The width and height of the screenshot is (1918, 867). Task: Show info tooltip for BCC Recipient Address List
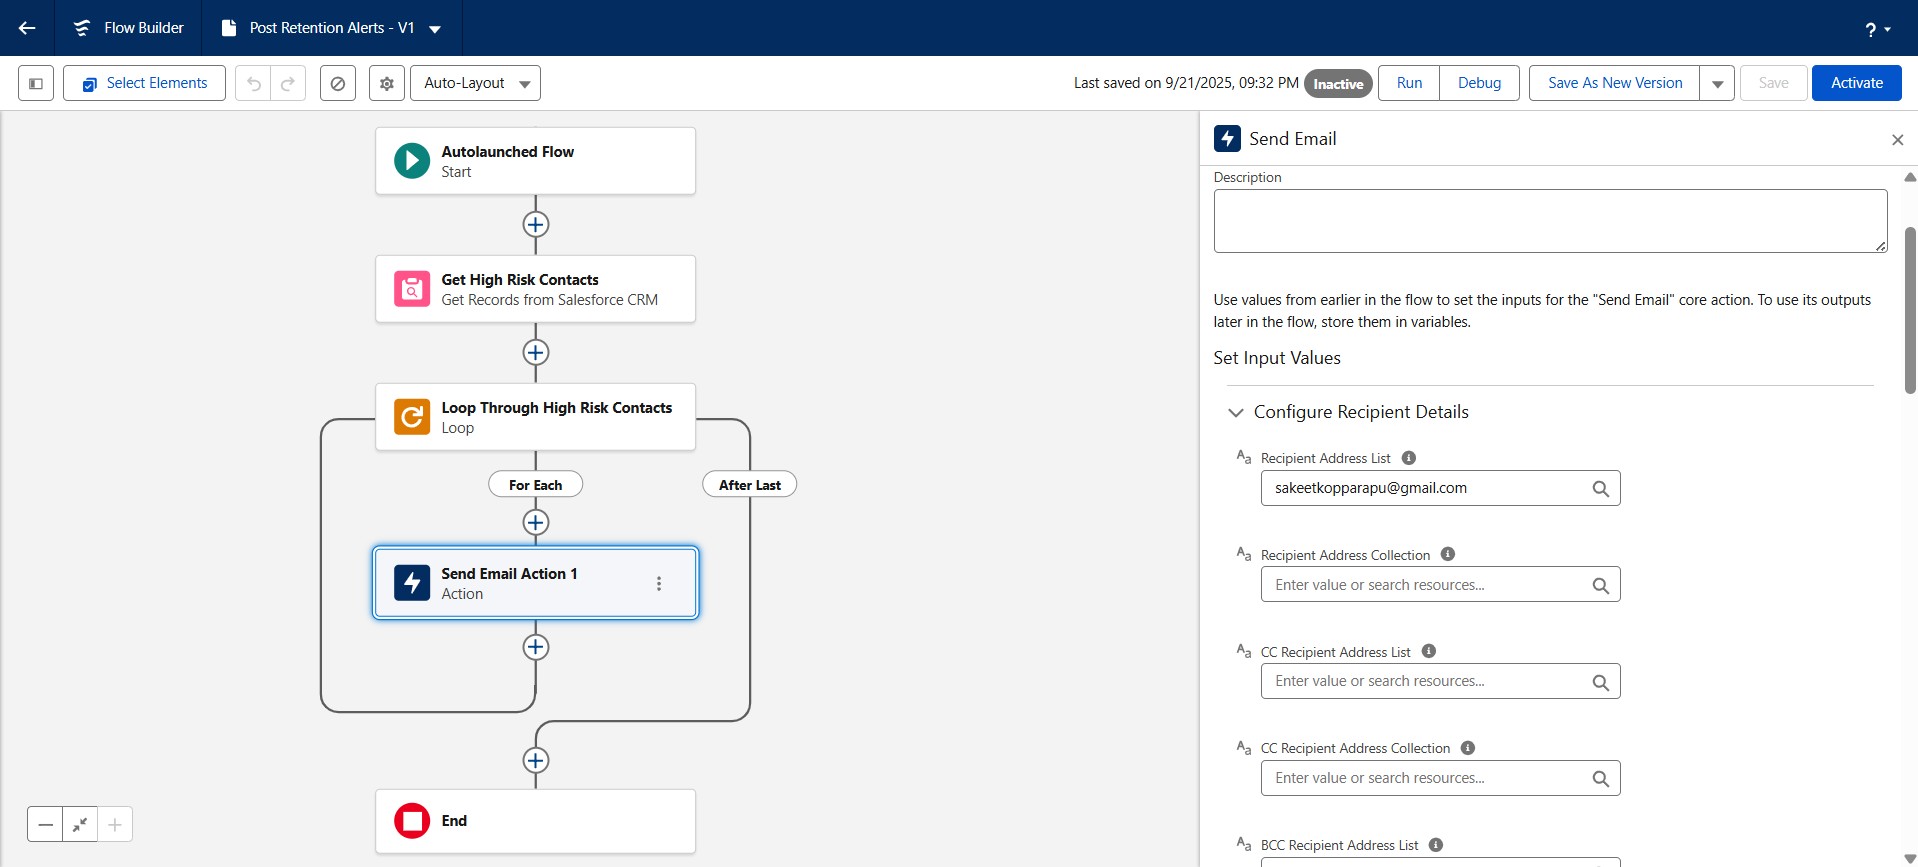[1436, 845]
